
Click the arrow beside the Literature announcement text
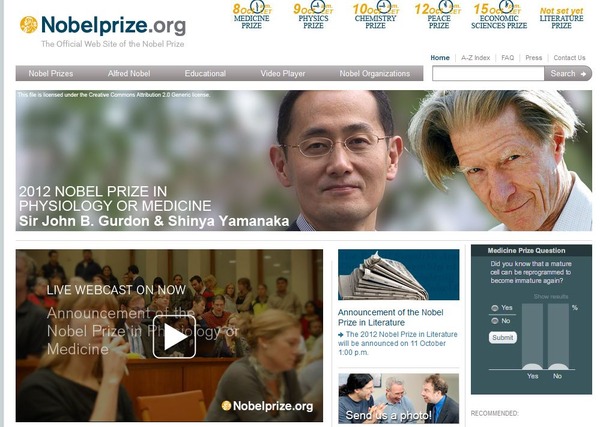point(341,335)
